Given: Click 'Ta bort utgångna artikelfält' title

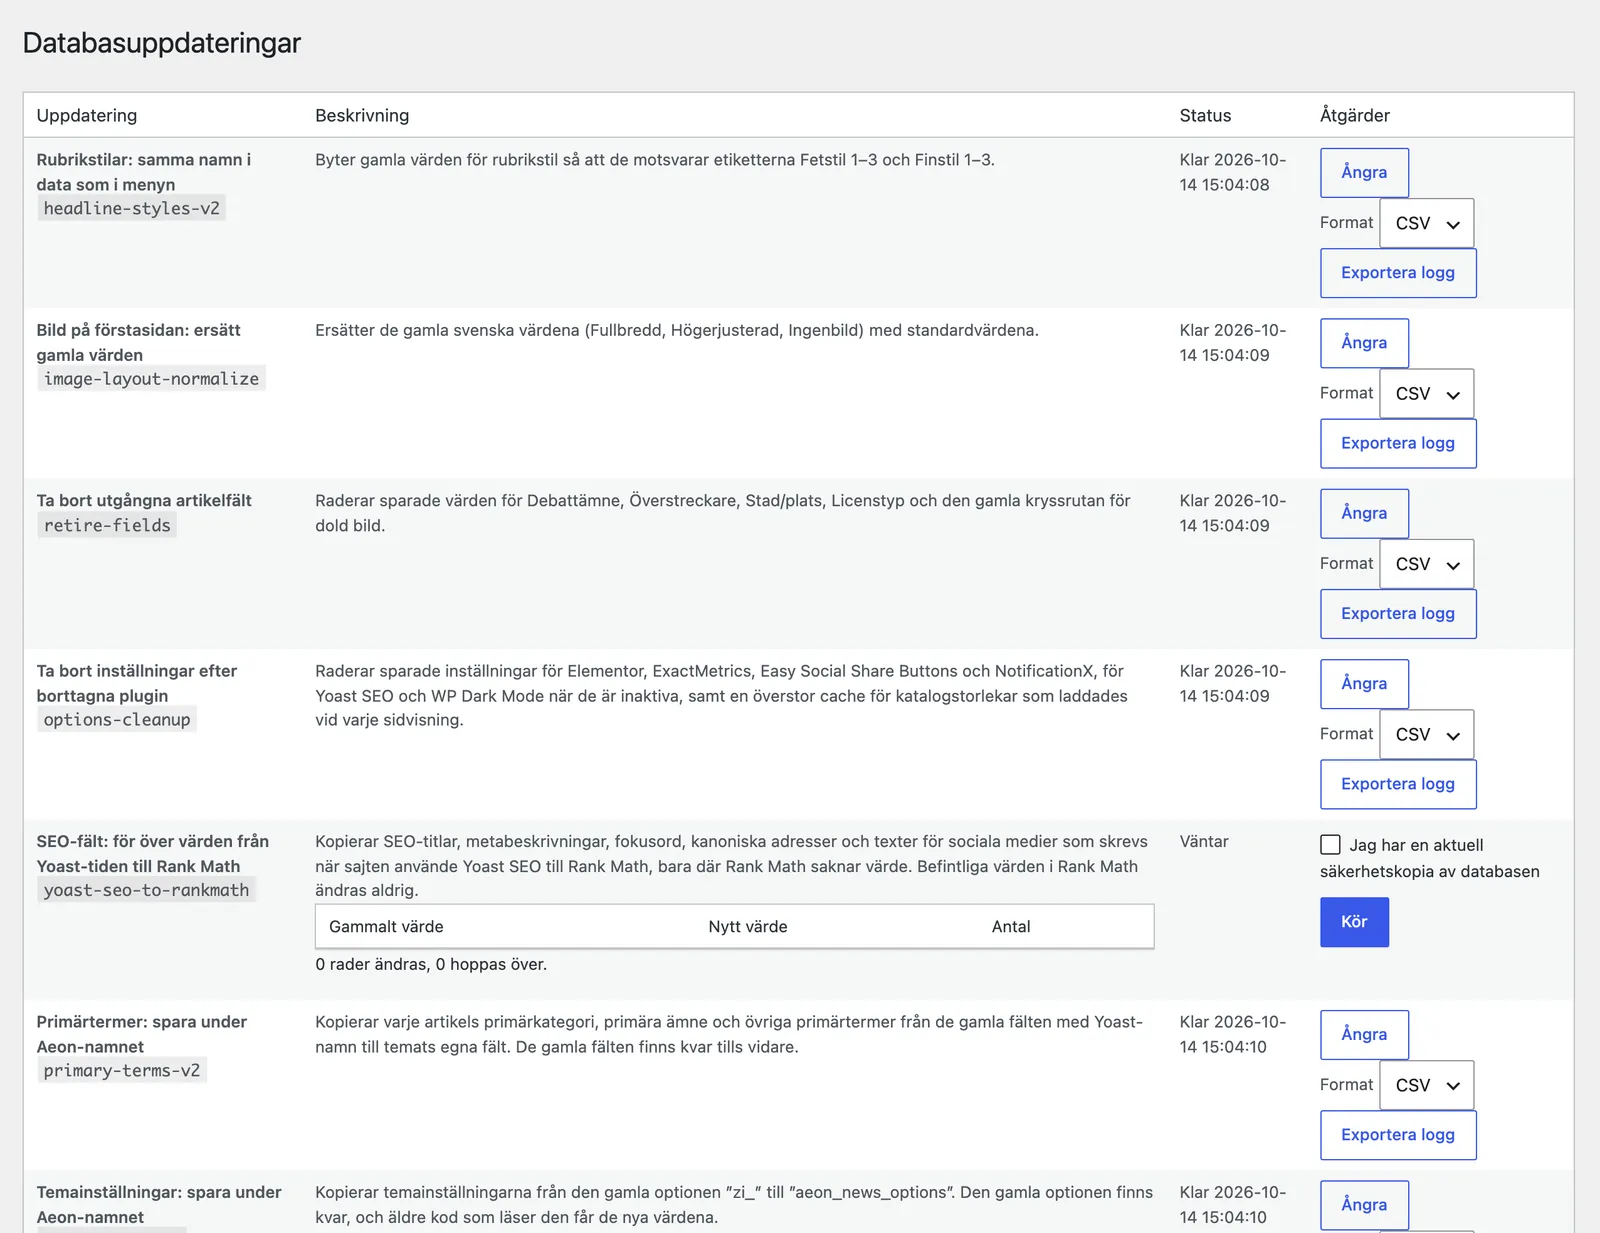Looking at the screenshot, I should coord(144,501).
